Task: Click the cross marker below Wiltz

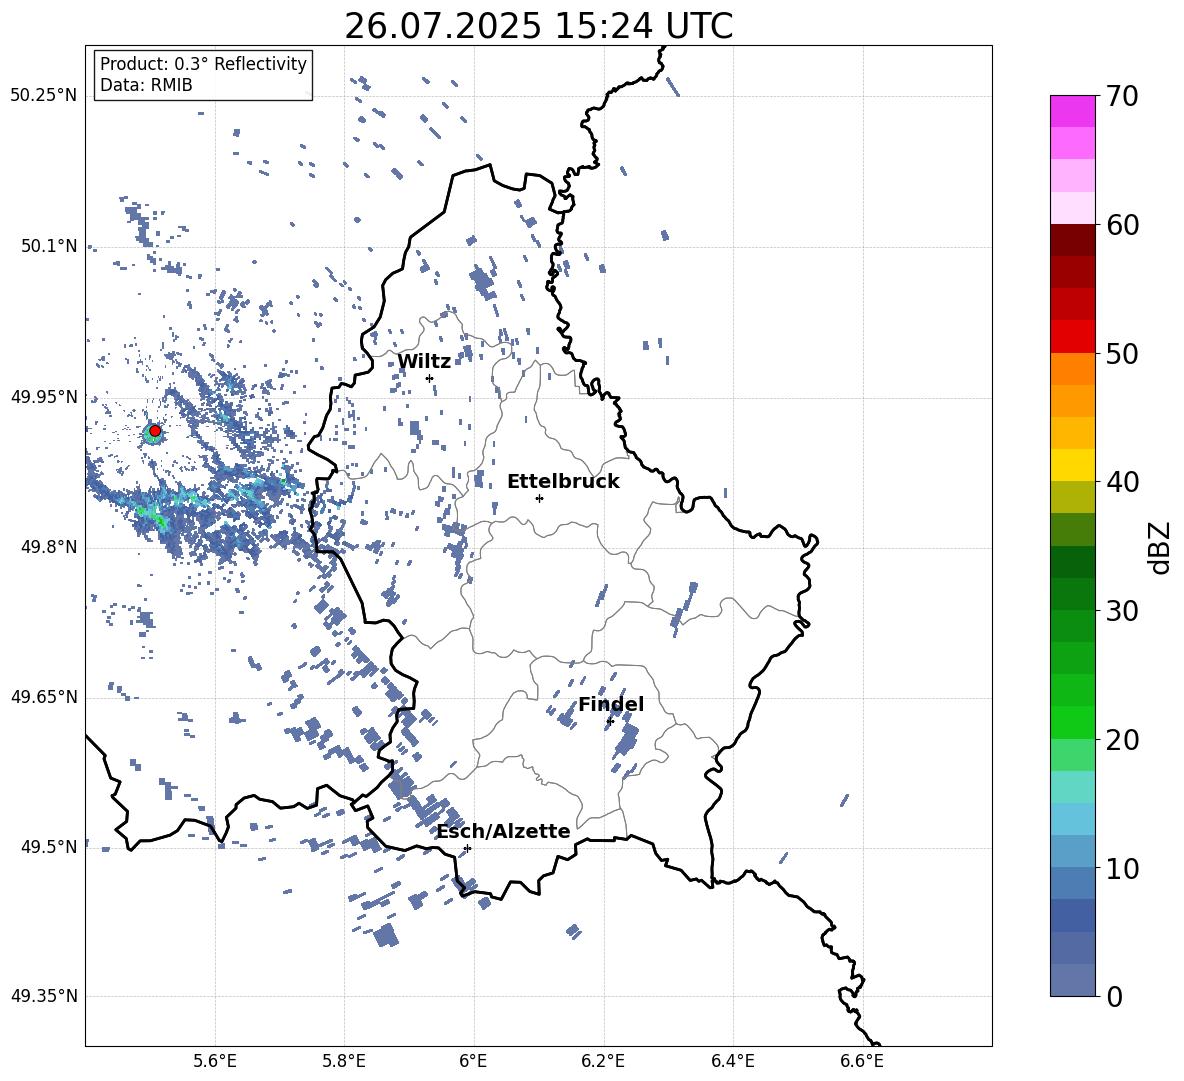Action: (x=430, y=378)
